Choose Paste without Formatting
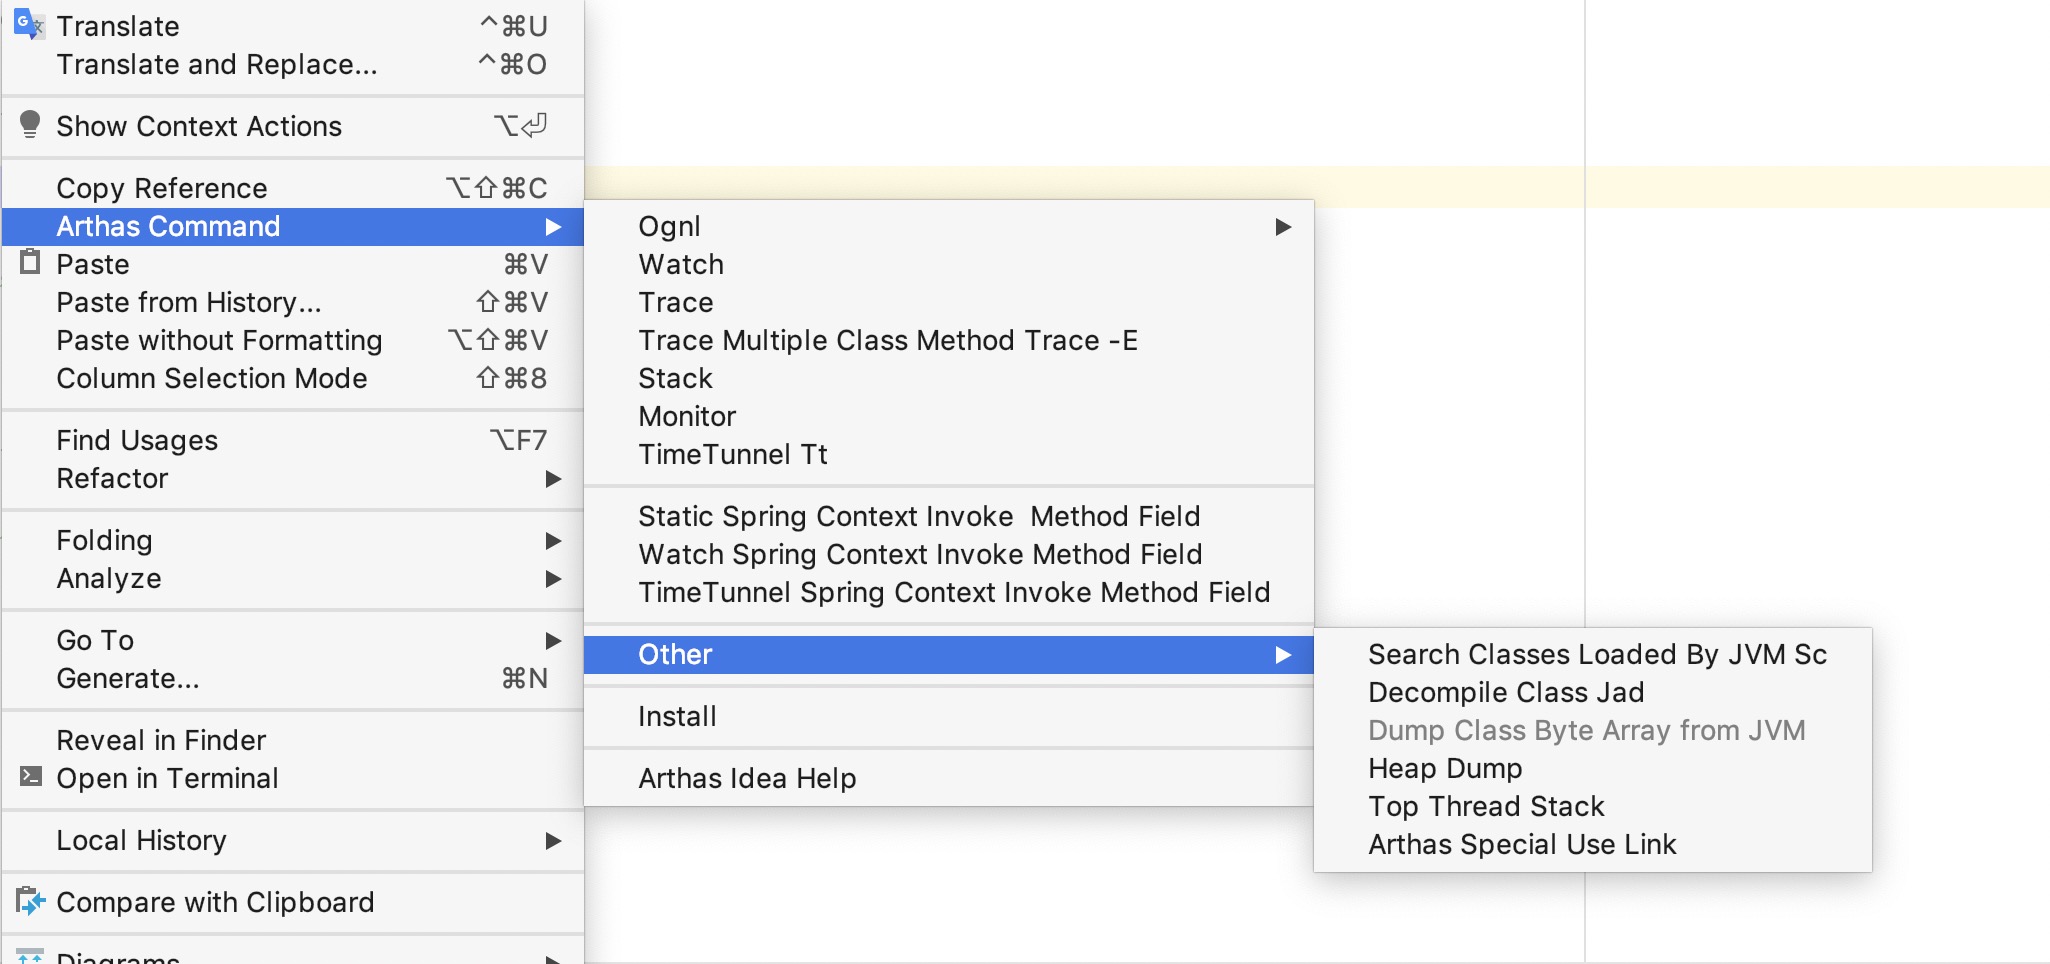 pyautogui.click(x=293, y=340)
